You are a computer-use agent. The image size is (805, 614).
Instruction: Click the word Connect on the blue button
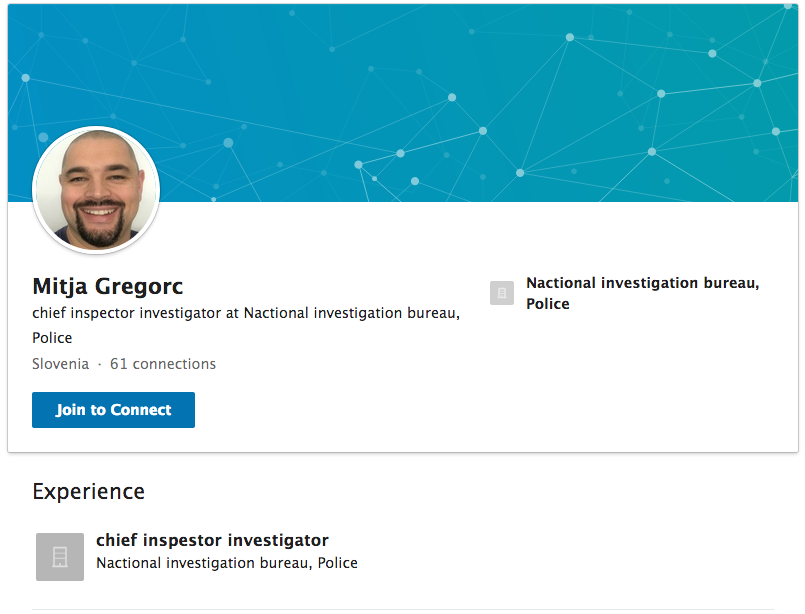pyautogui.click(x=141, y=410)
